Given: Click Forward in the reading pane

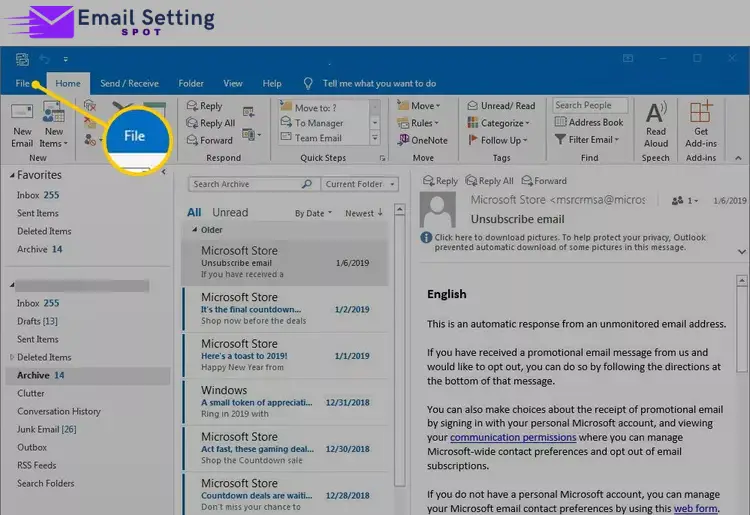Looking at the screenshot, I should tap(544, 181).
